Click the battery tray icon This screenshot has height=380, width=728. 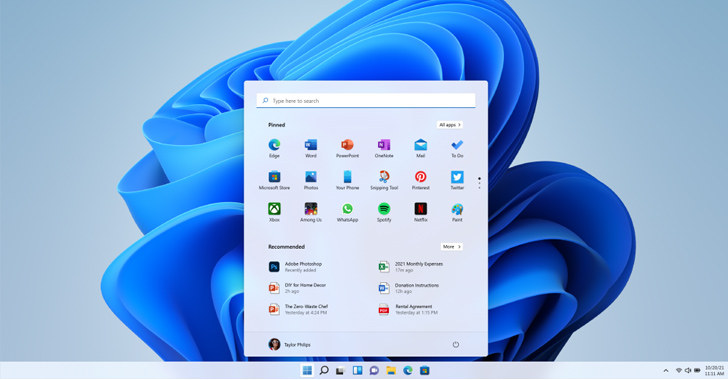[x=697, y=370]
